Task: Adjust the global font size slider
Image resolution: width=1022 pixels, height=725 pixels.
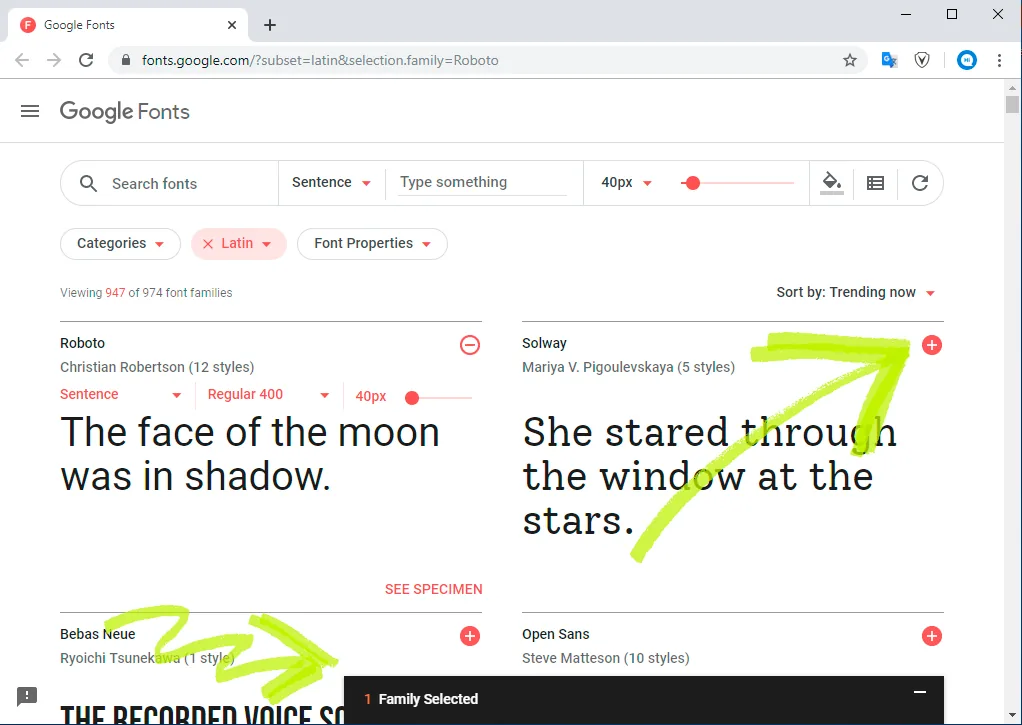Action: click(x=693, y=183)
